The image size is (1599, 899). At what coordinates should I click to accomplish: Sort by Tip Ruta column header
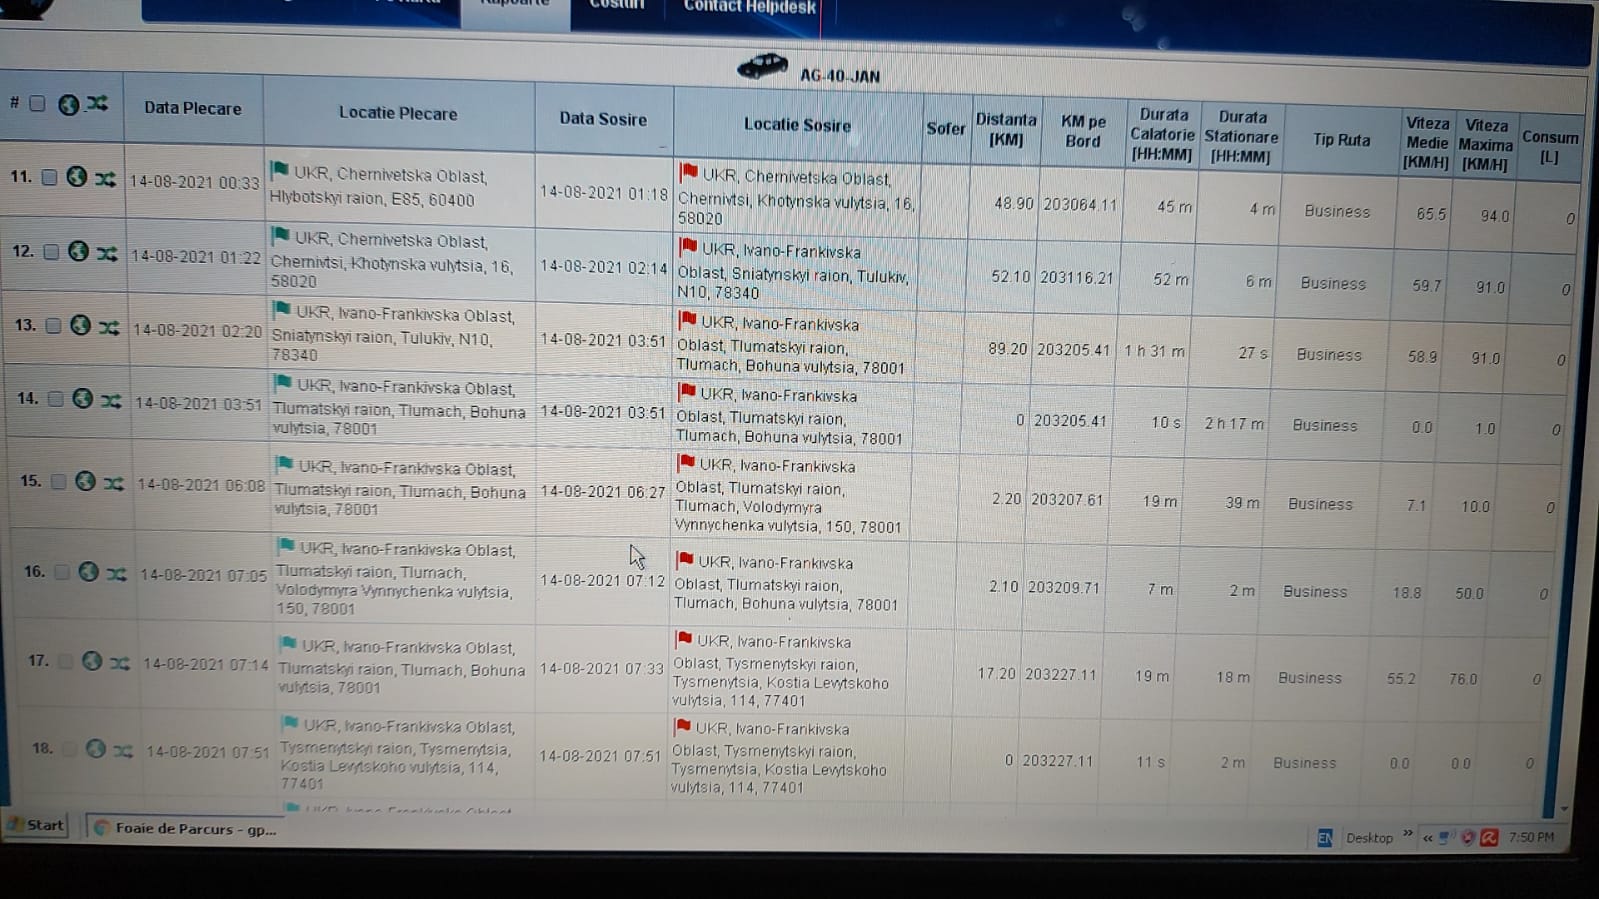1341,140
